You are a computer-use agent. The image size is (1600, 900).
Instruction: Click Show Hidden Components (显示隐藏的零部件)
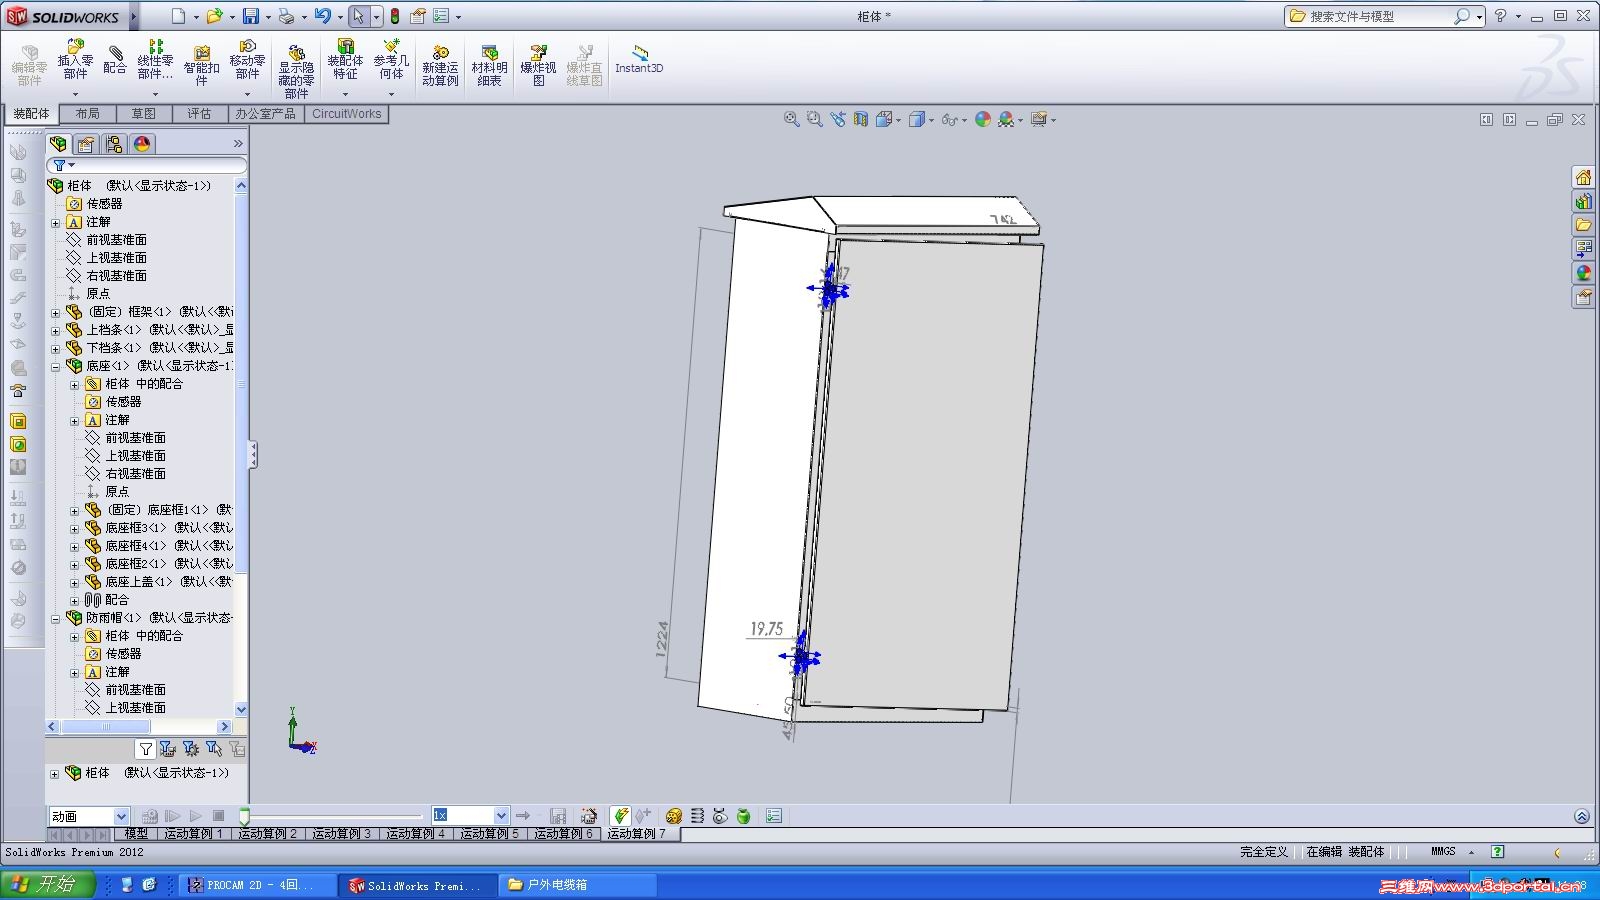(x=296, y=72)
